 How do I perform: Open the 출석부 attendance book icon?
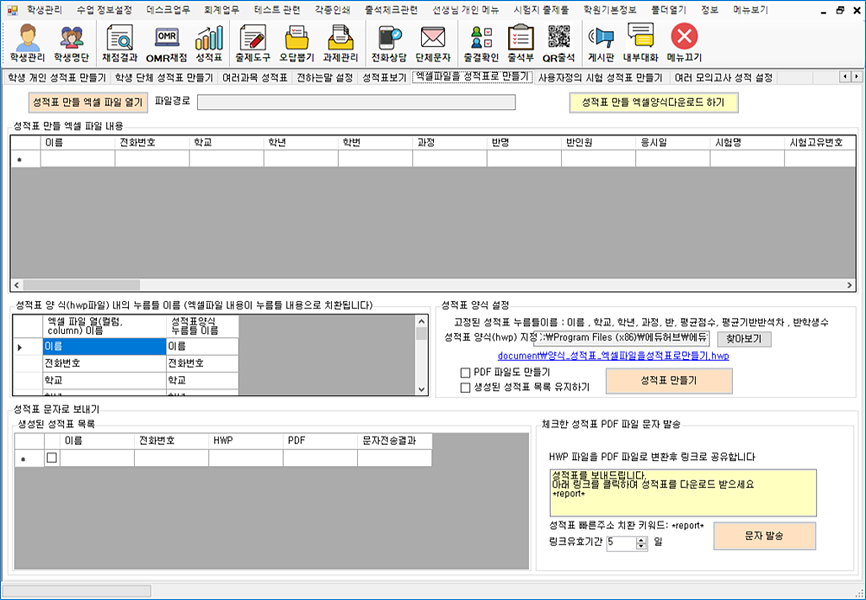point(520,43)
